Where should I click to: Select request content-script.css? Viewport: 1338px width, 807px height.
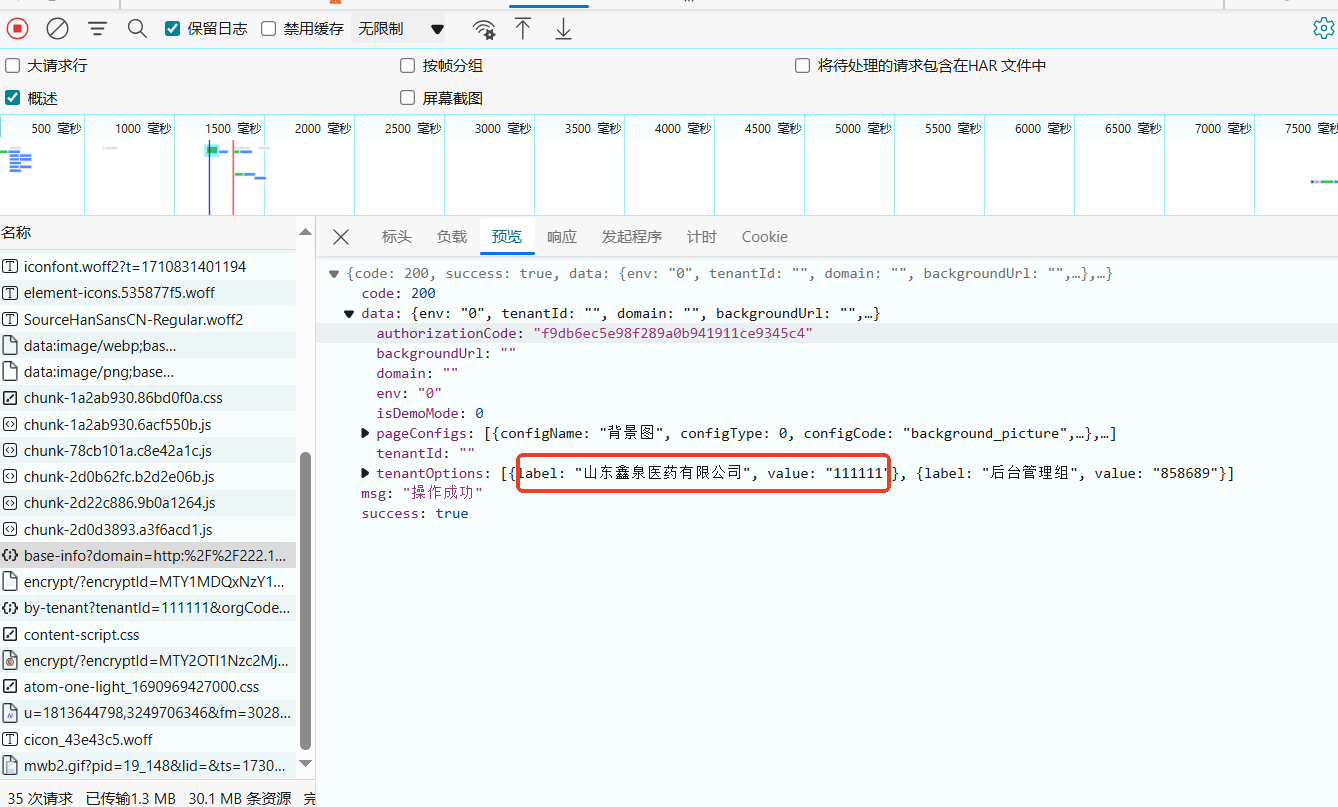point(148,634)
